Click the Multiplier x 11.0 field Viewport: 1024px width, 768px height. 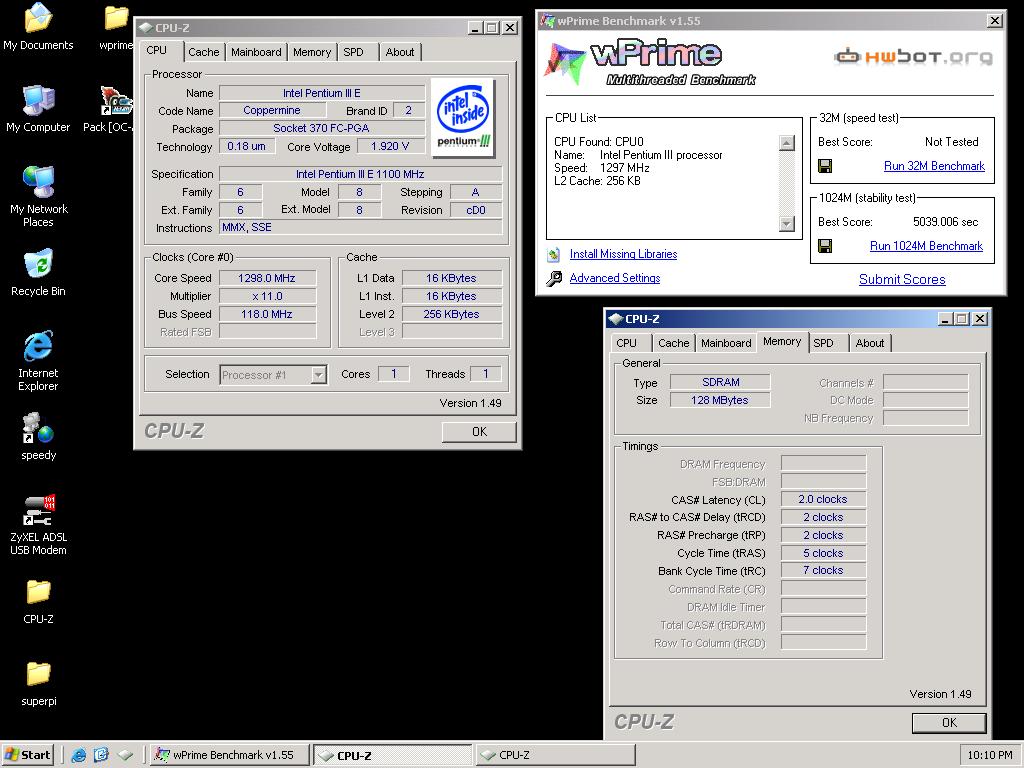point(268,296)
